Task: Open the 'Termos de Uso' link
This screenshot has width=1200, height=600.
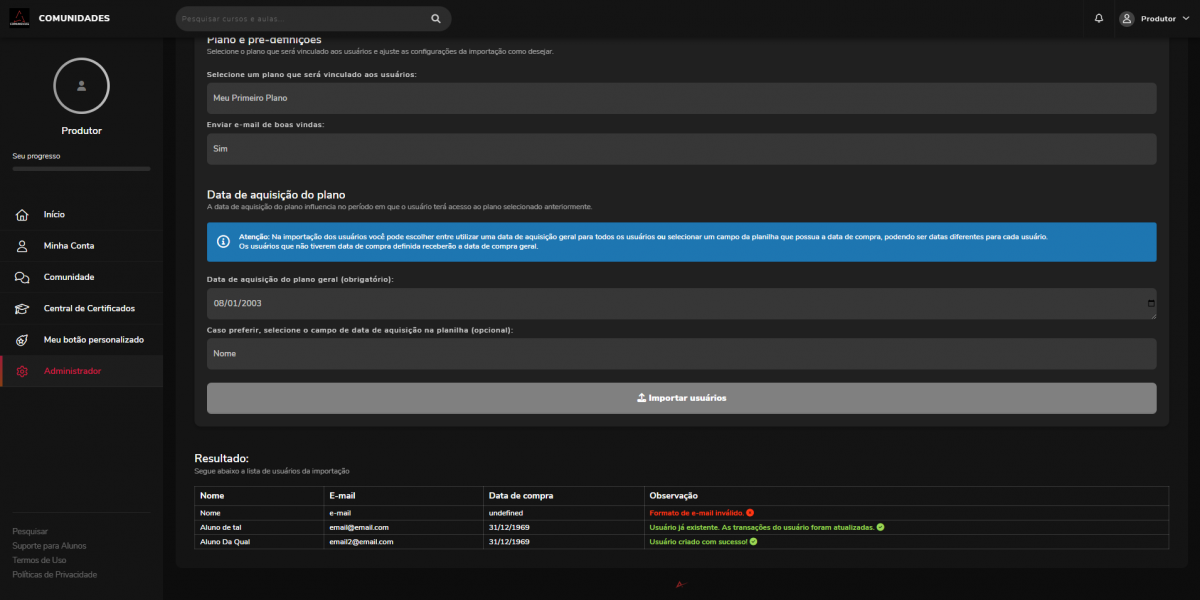Action: pos(39,560)
